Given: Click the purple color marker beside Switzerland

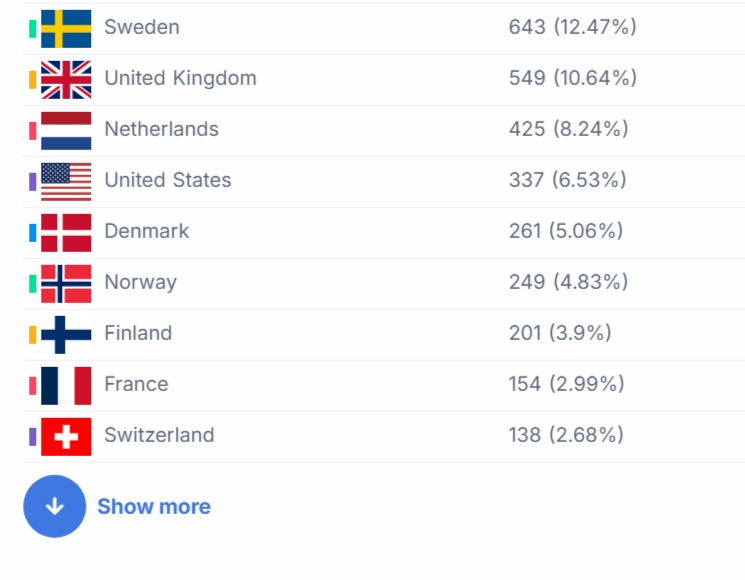Looking at the screenshot, I should [33, 436].
